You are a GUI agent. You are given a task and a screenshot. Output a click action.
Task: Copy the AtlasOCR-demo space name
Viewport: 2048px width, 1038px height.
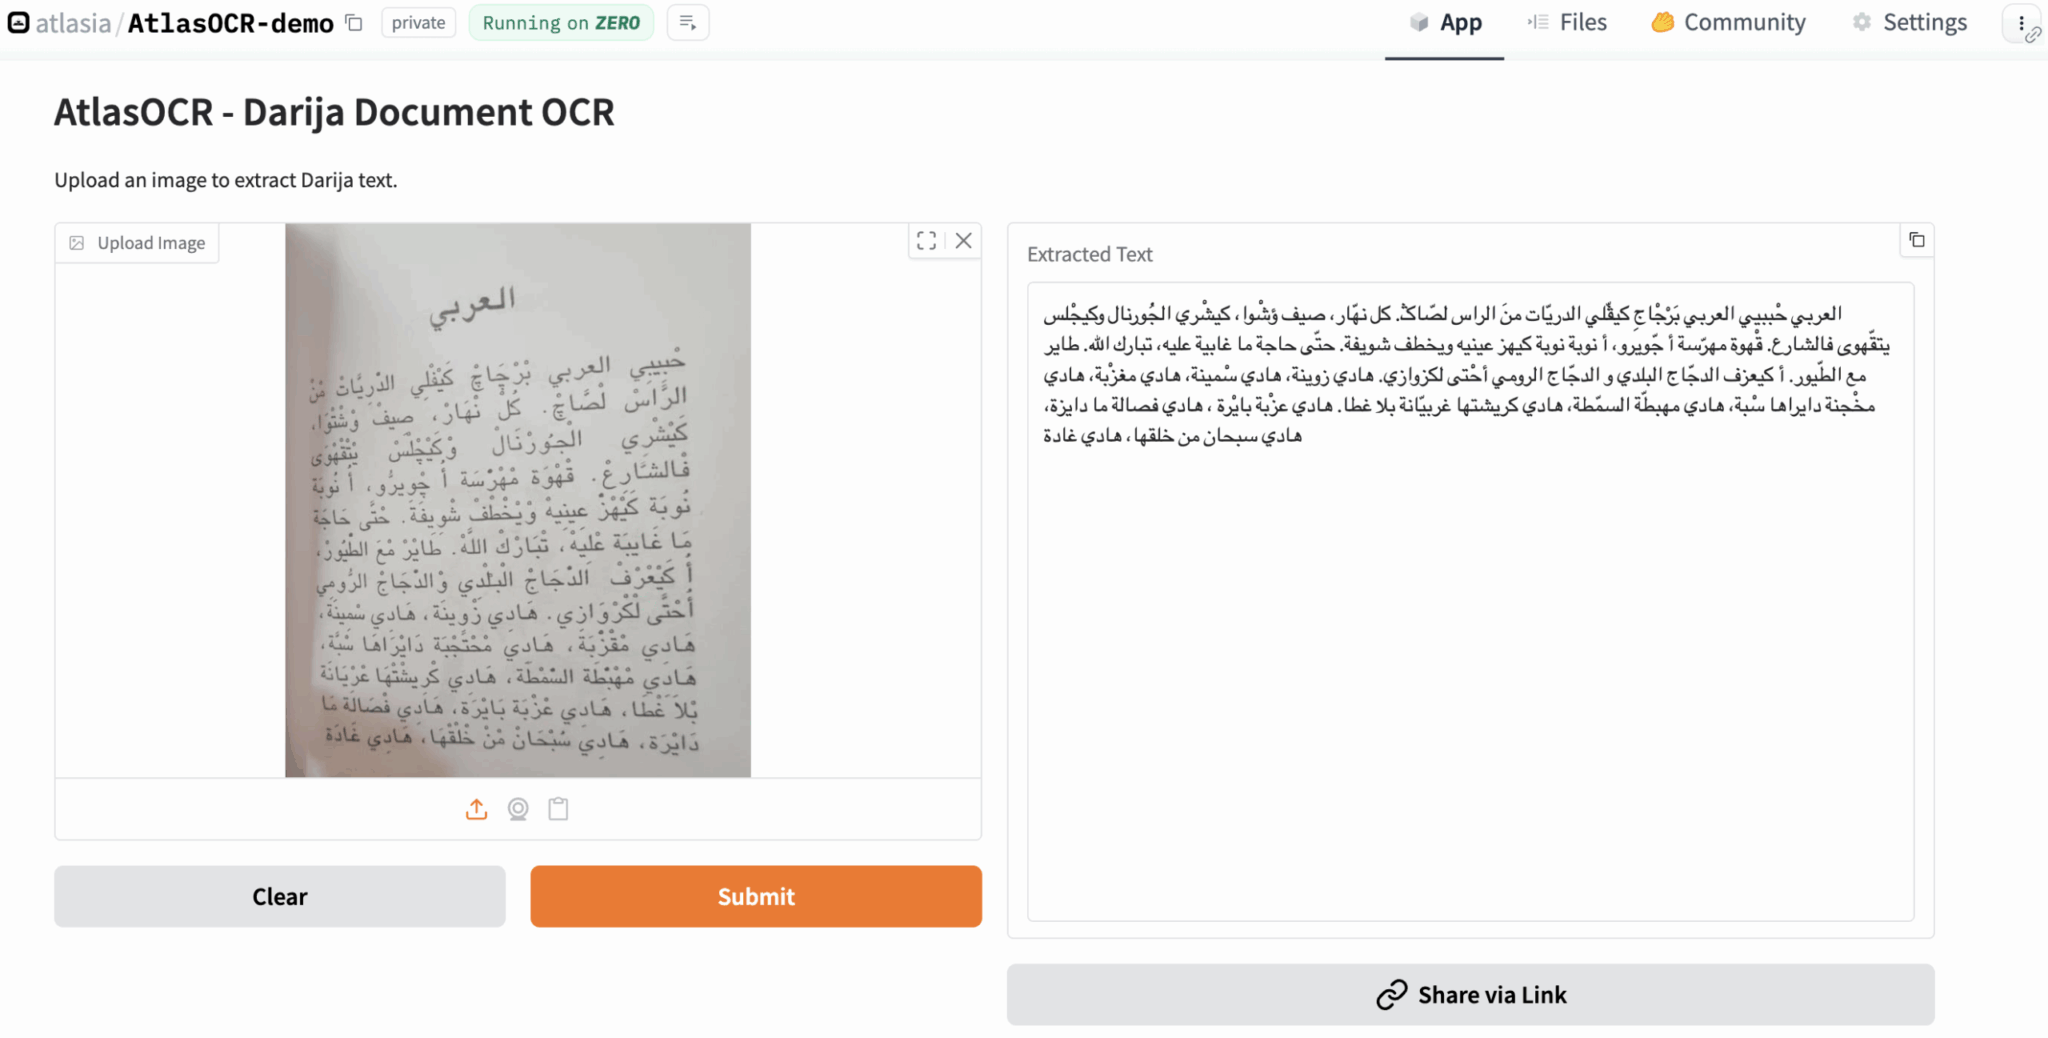coord(353,22)
